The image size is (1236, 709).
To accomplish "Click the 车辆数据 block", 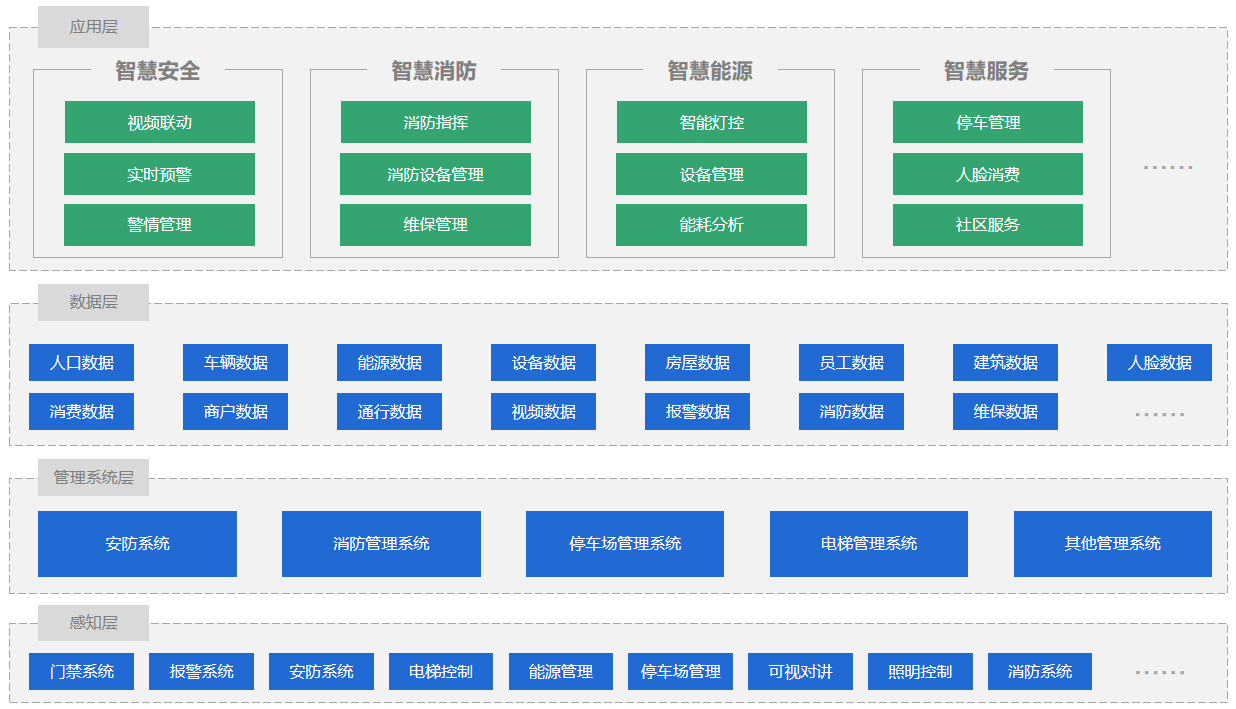I will click(235, 363).
